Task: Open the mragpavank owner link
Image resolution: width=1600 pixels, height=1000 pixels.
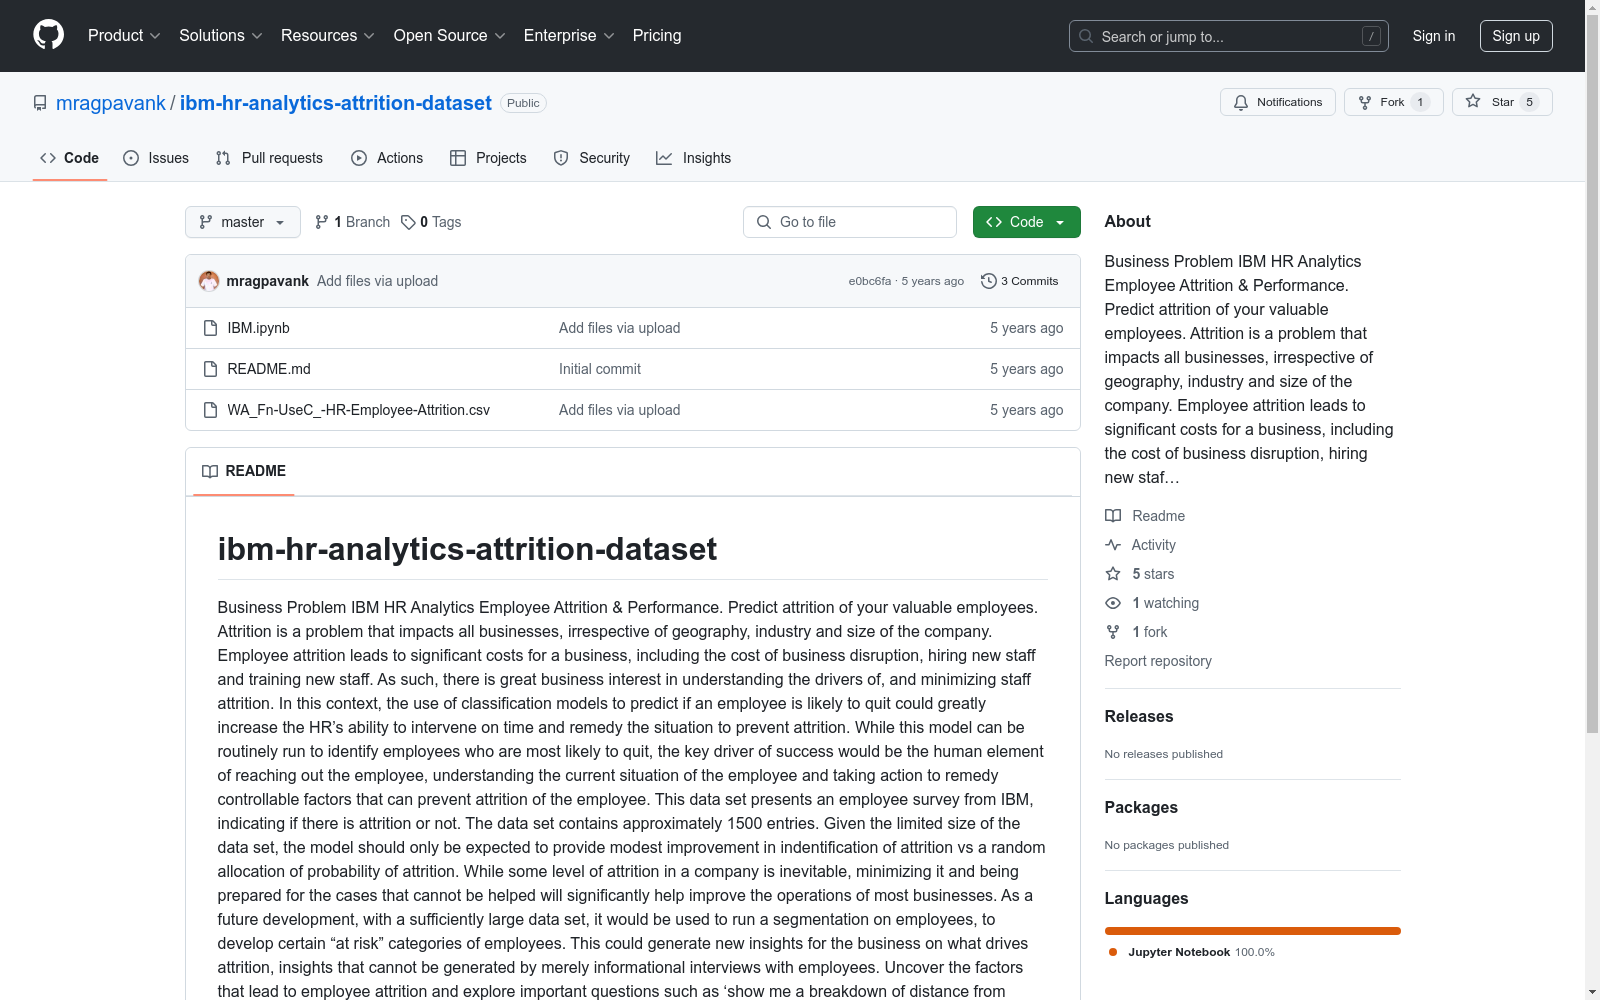Action: [111, 103]
